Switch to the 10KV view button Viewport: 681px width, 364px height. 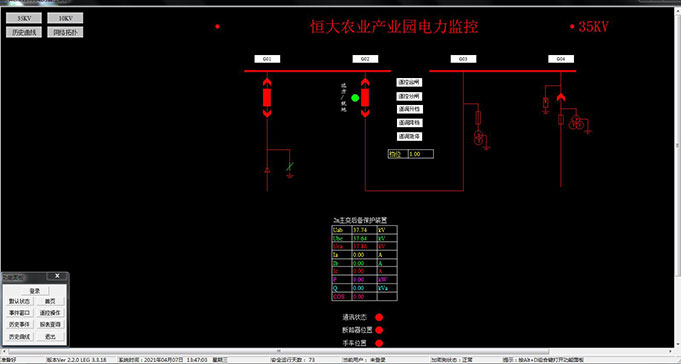(65, 18)
